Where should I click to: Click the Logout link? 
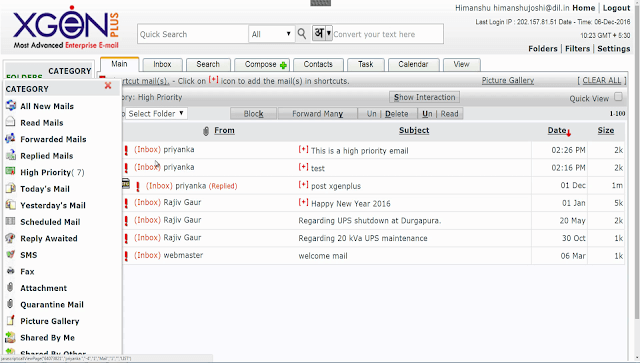pyautogui.click(x=616, y=8)
